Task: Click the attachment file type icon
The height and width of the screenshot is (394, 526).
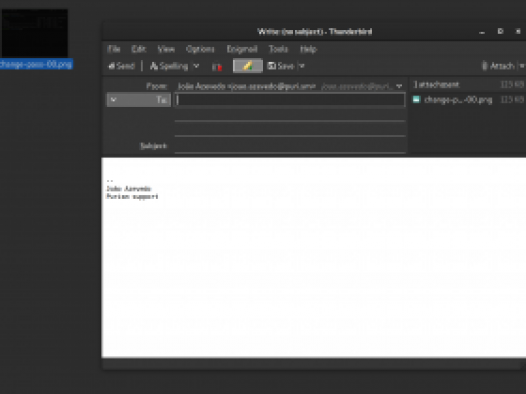Action: tap(416, 99)
